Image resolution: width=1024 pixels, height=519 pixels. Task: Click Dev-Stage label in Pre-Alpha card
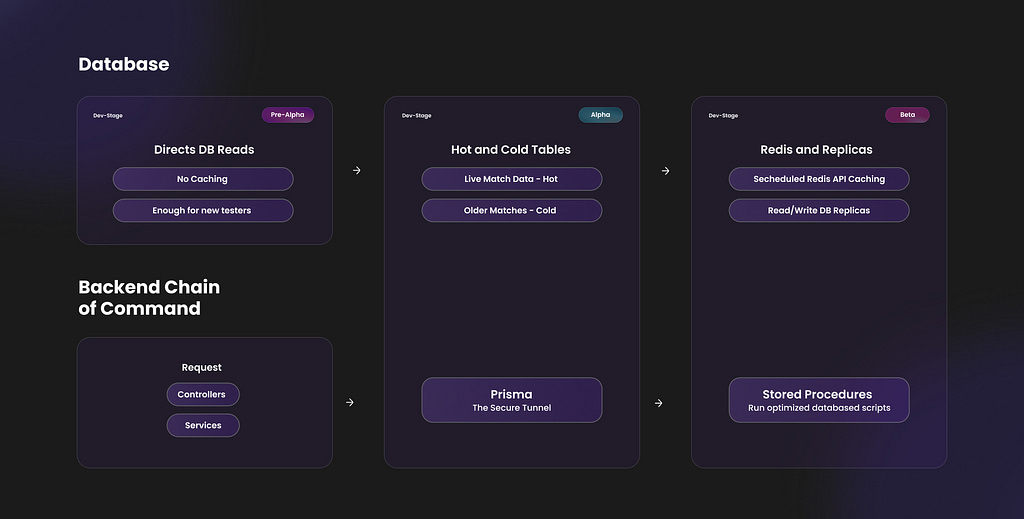click(108, 116)
